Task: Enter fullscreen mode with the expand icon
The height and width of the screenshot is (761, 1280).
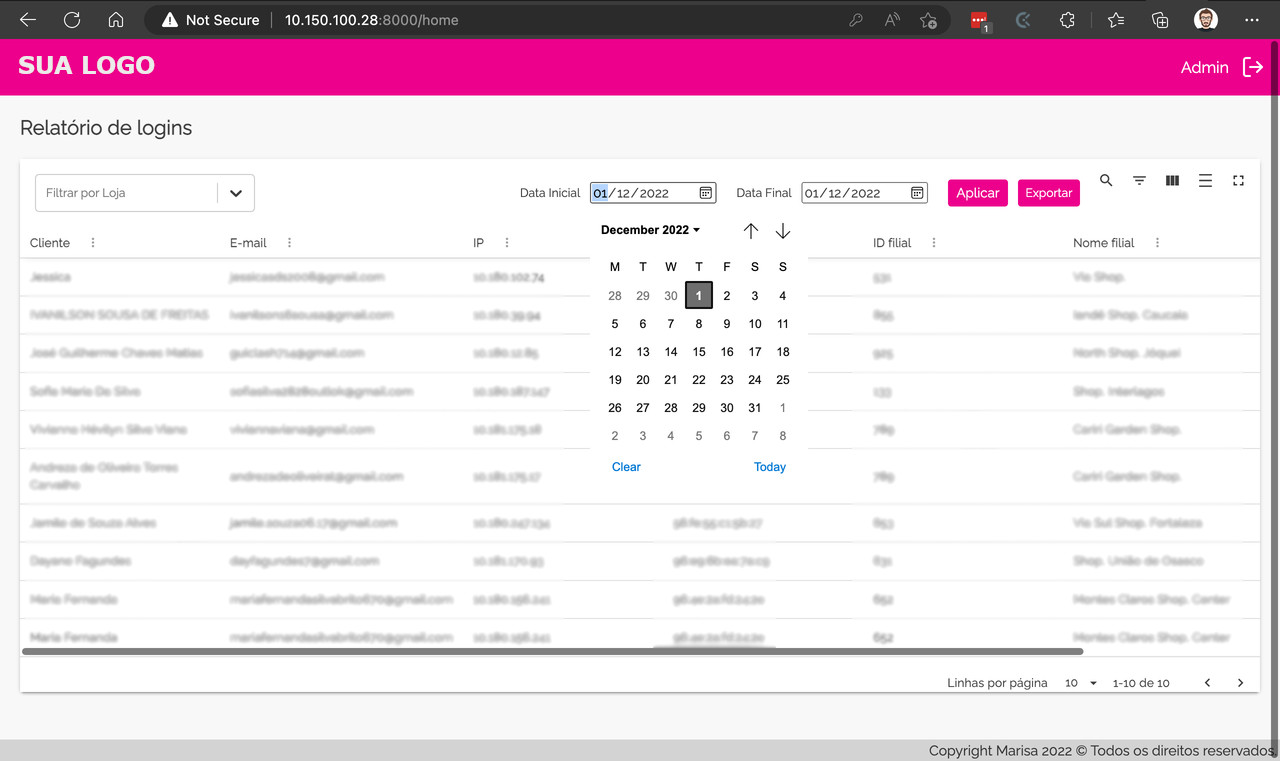Action: click(x=1238, y=181)
